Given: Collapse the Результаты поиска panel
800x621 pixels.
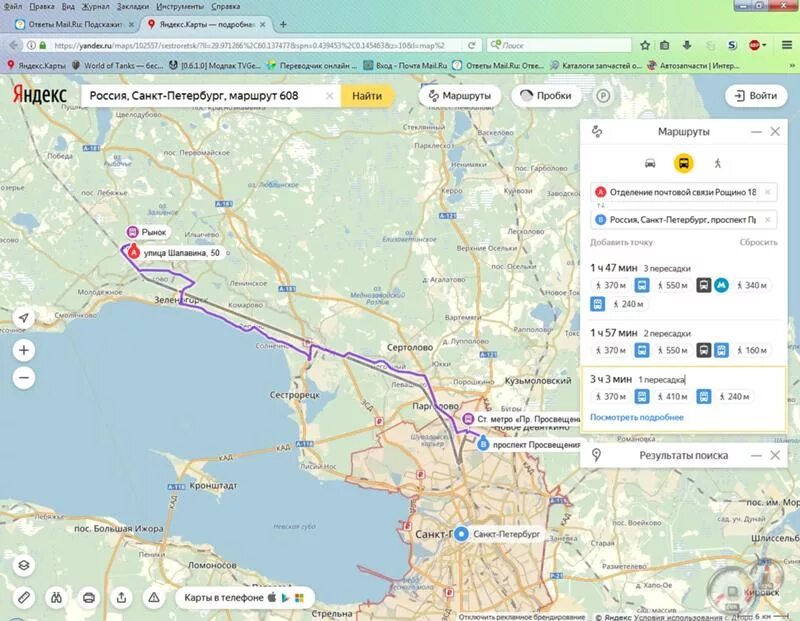Looking at the screenshot, I should (x=756, y=455).
